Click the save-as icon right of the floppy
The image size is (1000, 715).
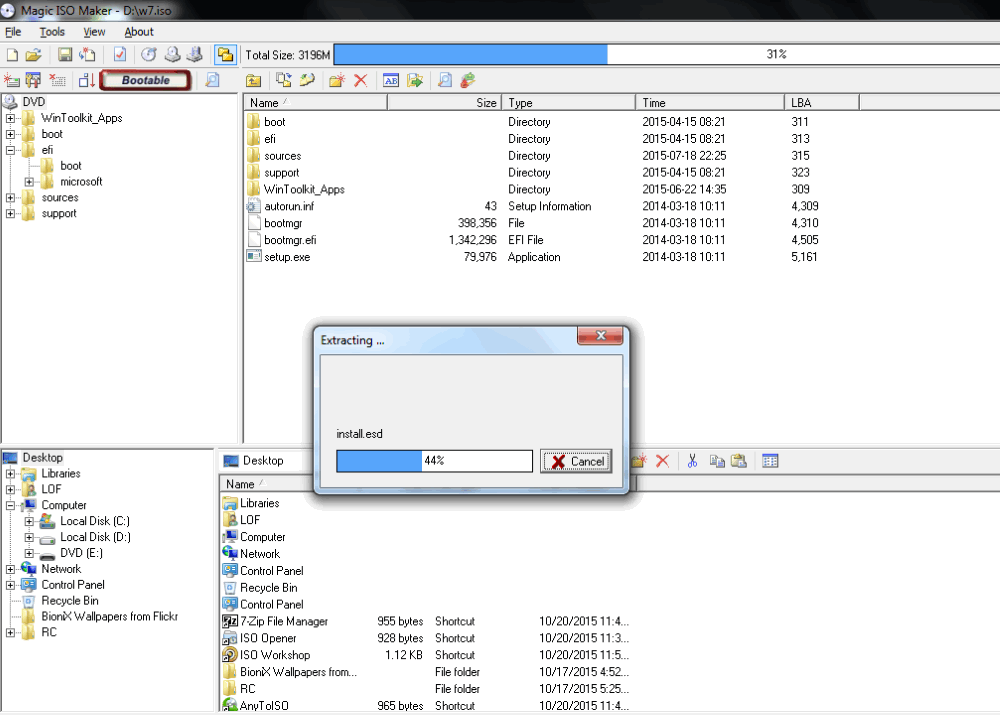pos(87,55)
